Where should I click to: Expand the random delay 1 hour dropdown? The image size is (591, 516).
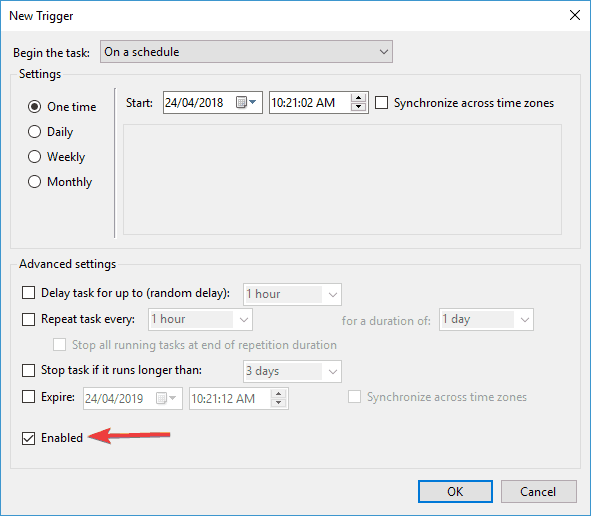click(x=292, y=294)
